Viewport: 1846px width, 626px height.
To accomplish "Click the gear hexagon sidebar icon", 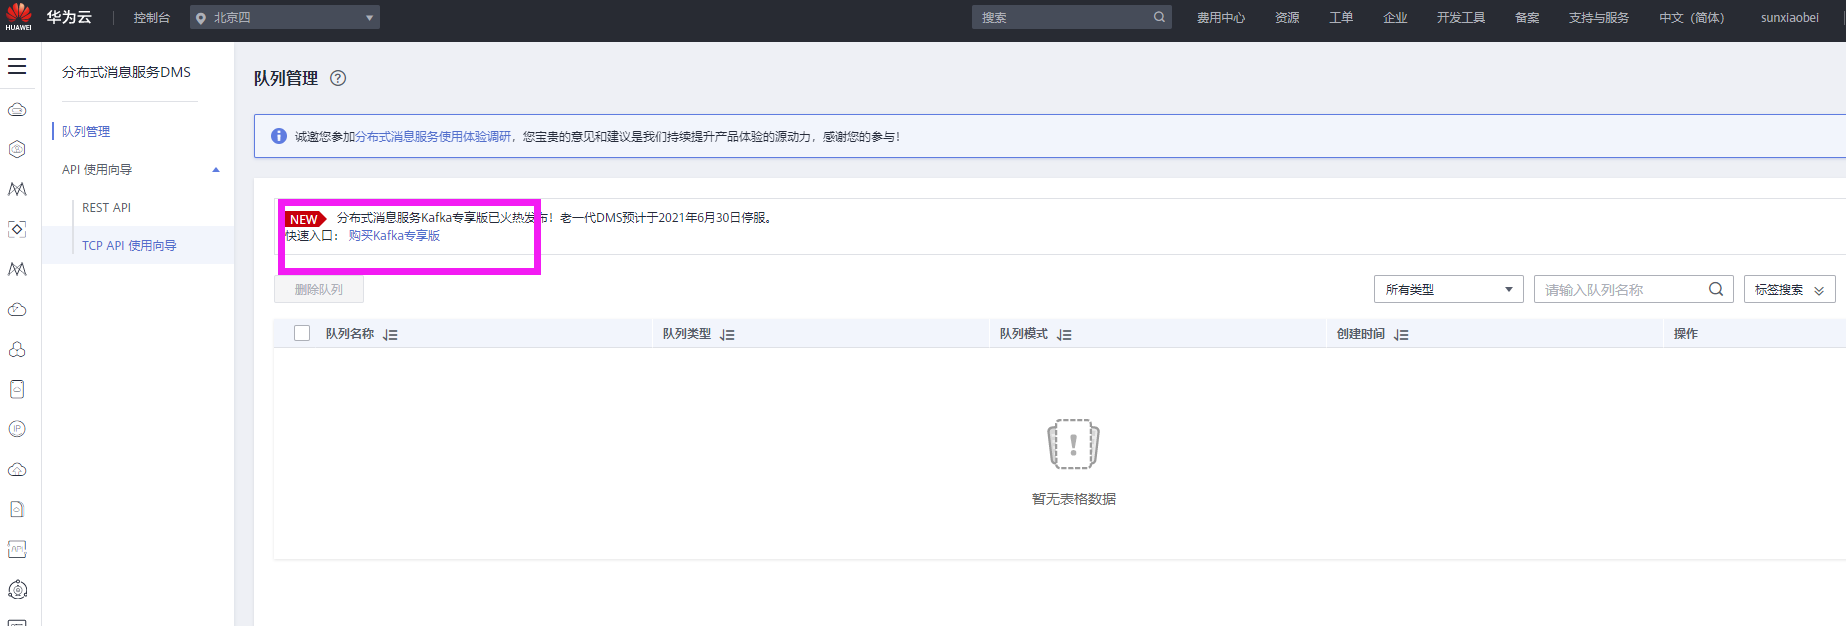I will (17, 589).
